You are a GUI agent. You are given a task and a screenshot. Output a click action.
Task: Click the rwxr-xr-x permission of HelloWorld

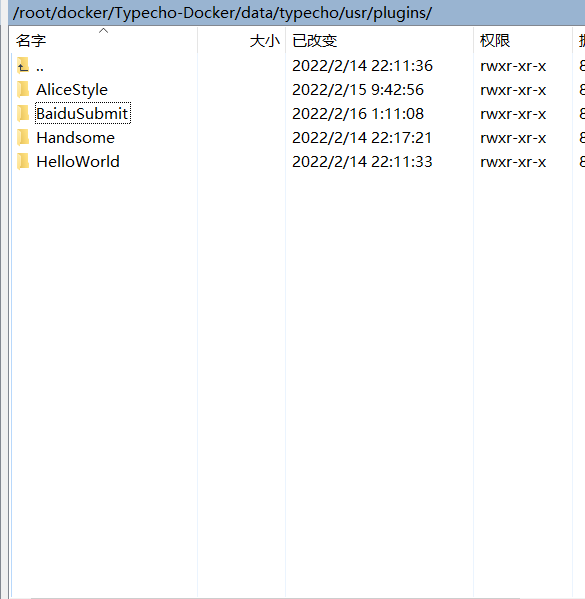(513, 162)
